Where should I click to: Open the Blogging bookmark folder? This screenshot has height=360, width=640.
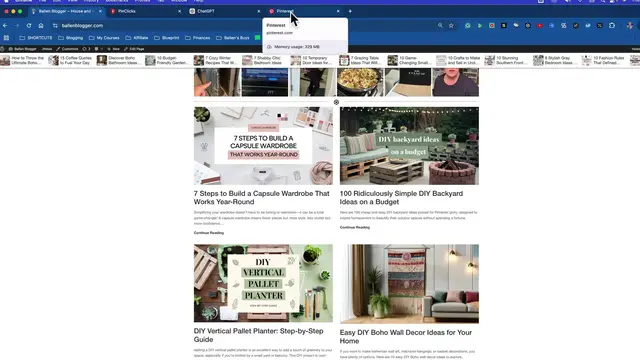[71, 38]
